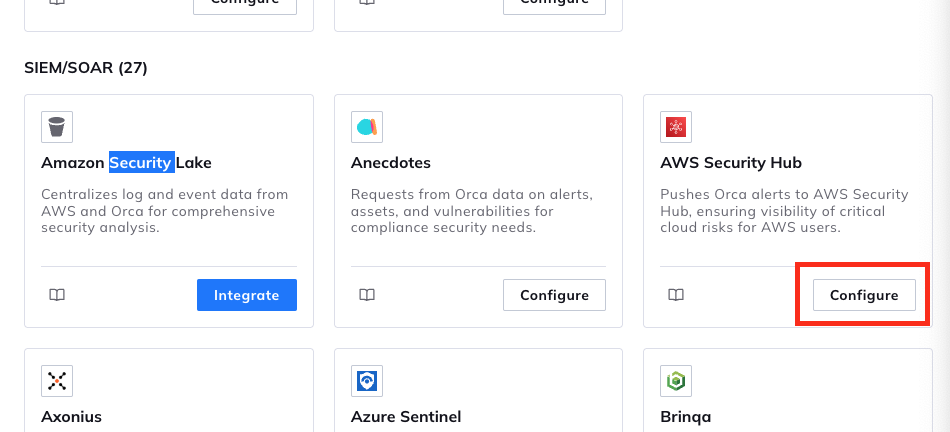Click the Amazon Security Lake bucket icon
Image resolution: width=950 pixels, height=432 pixels.
(57, 127)
